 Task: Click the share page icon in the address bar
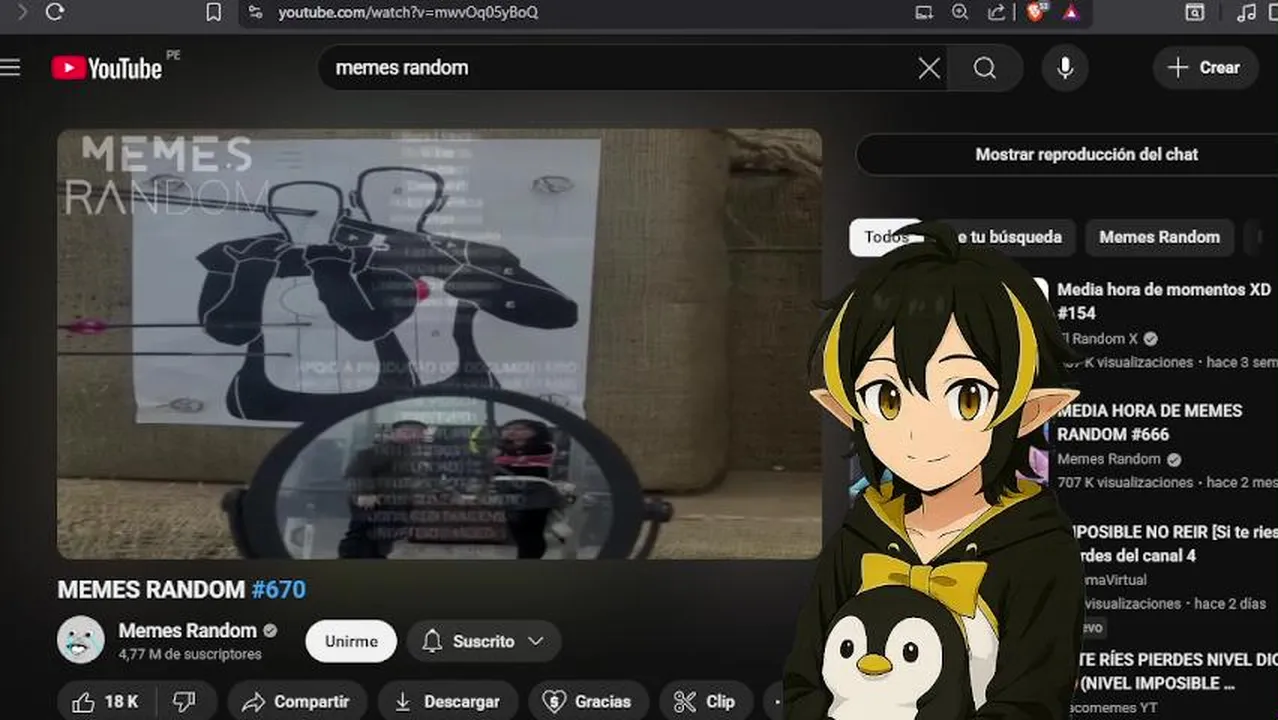996,12
